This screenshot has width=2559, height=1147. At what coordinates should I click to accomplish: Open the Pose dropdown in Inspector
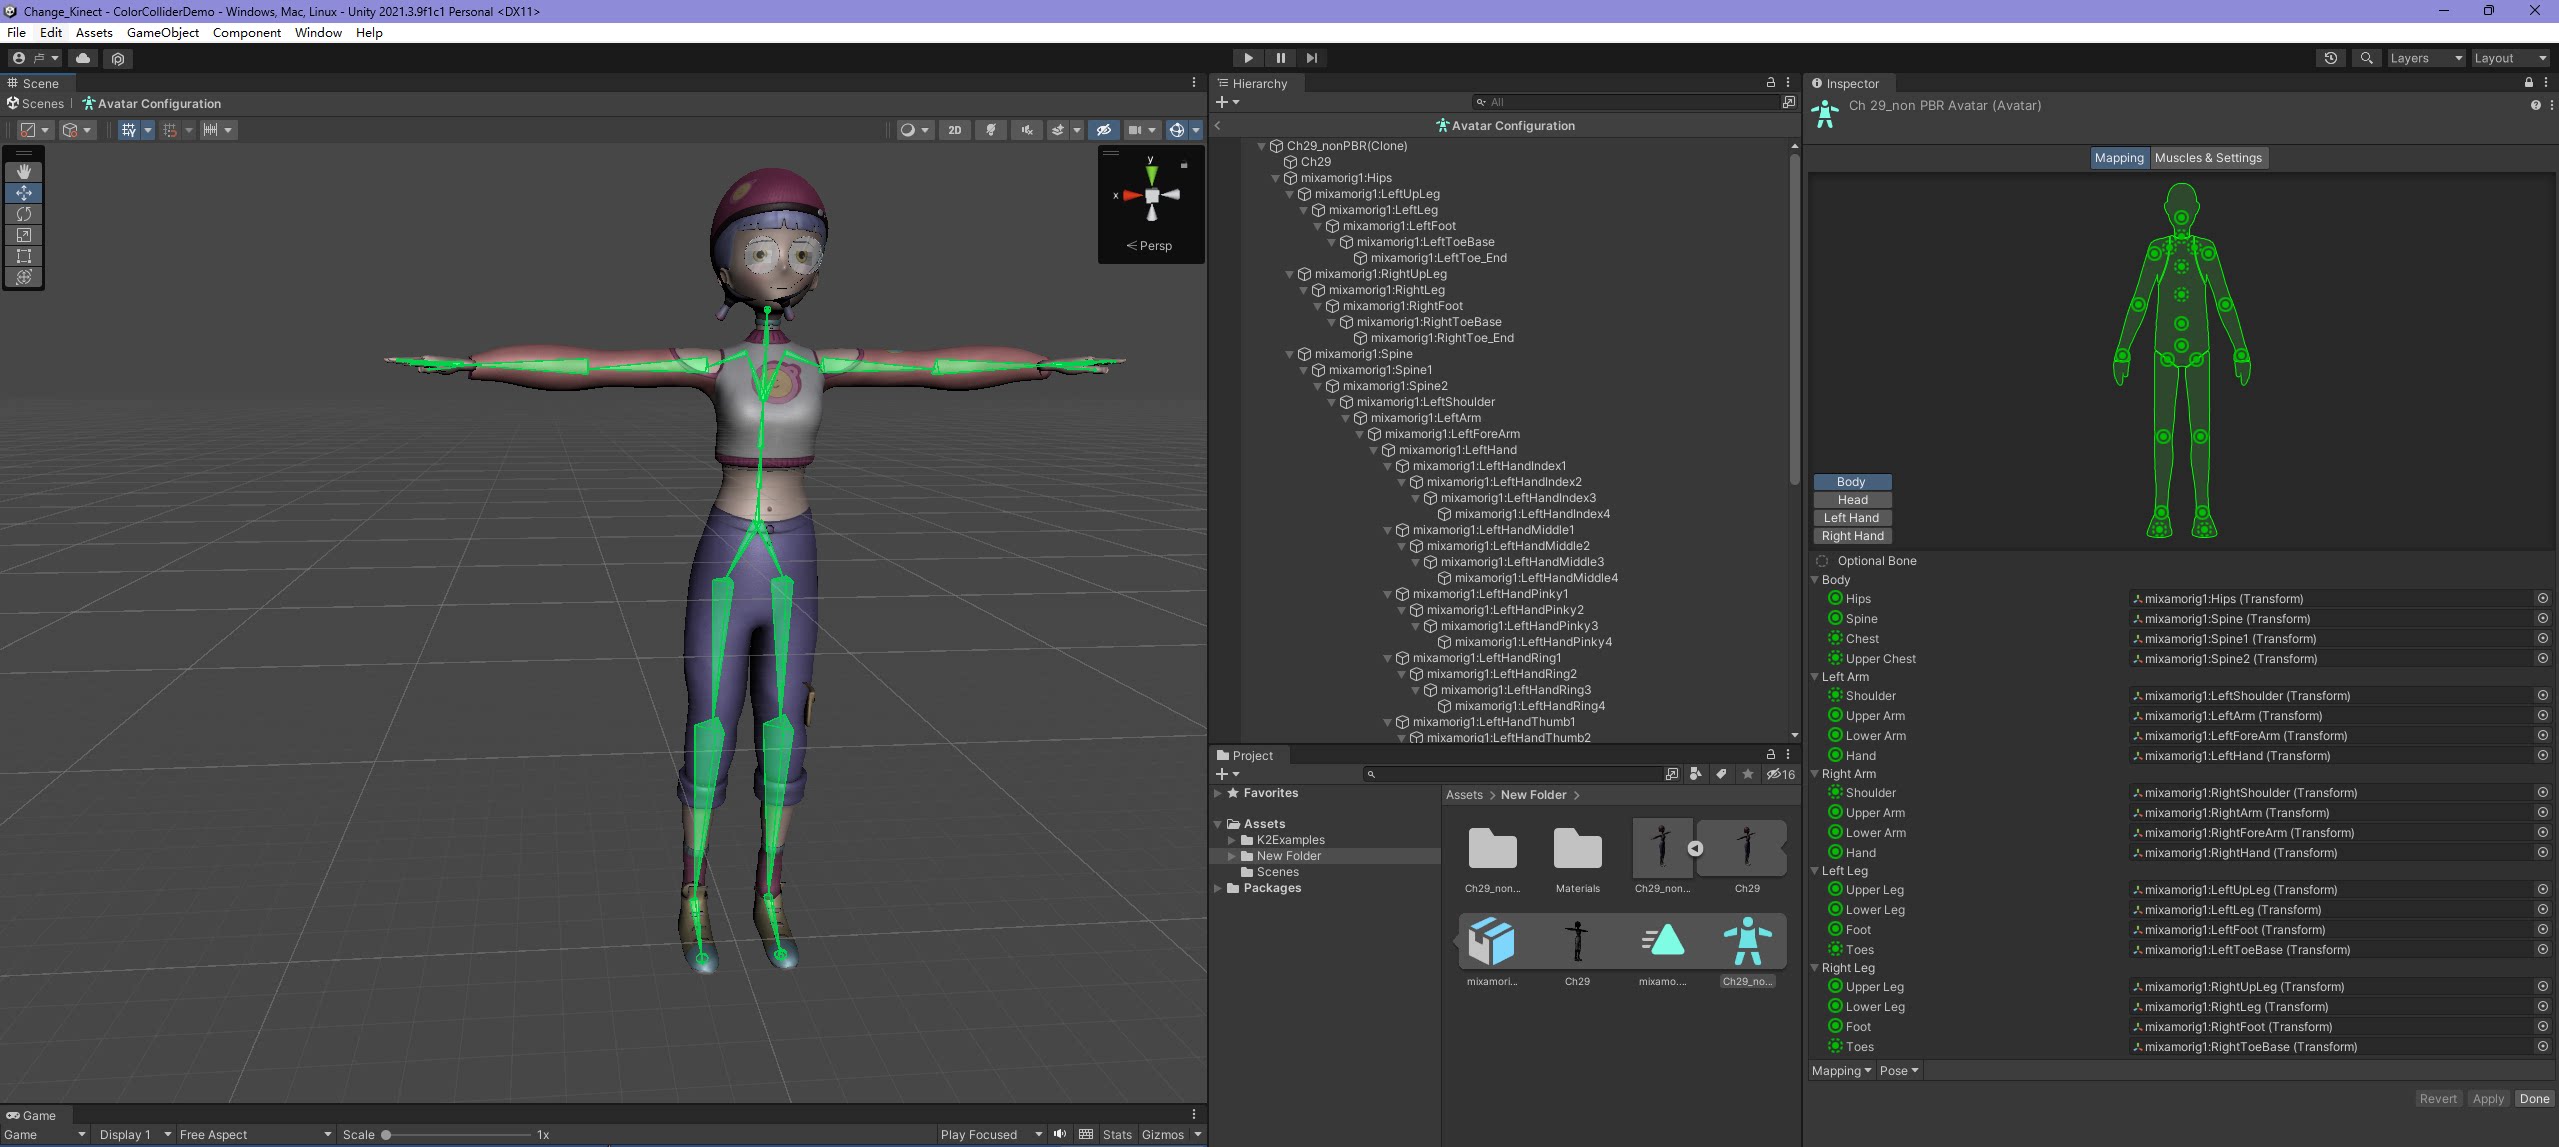tap(1898, 1070)
